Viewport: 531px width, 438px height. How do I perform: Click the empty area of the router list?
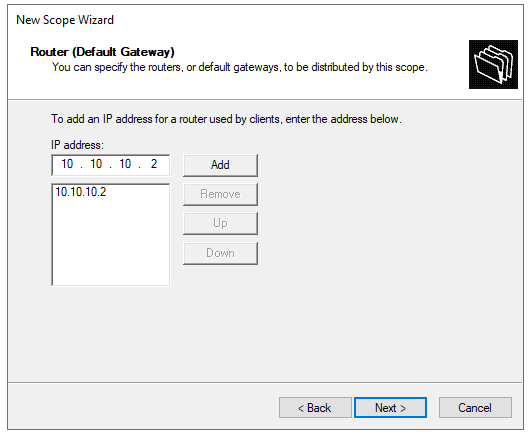coord(111,242)
